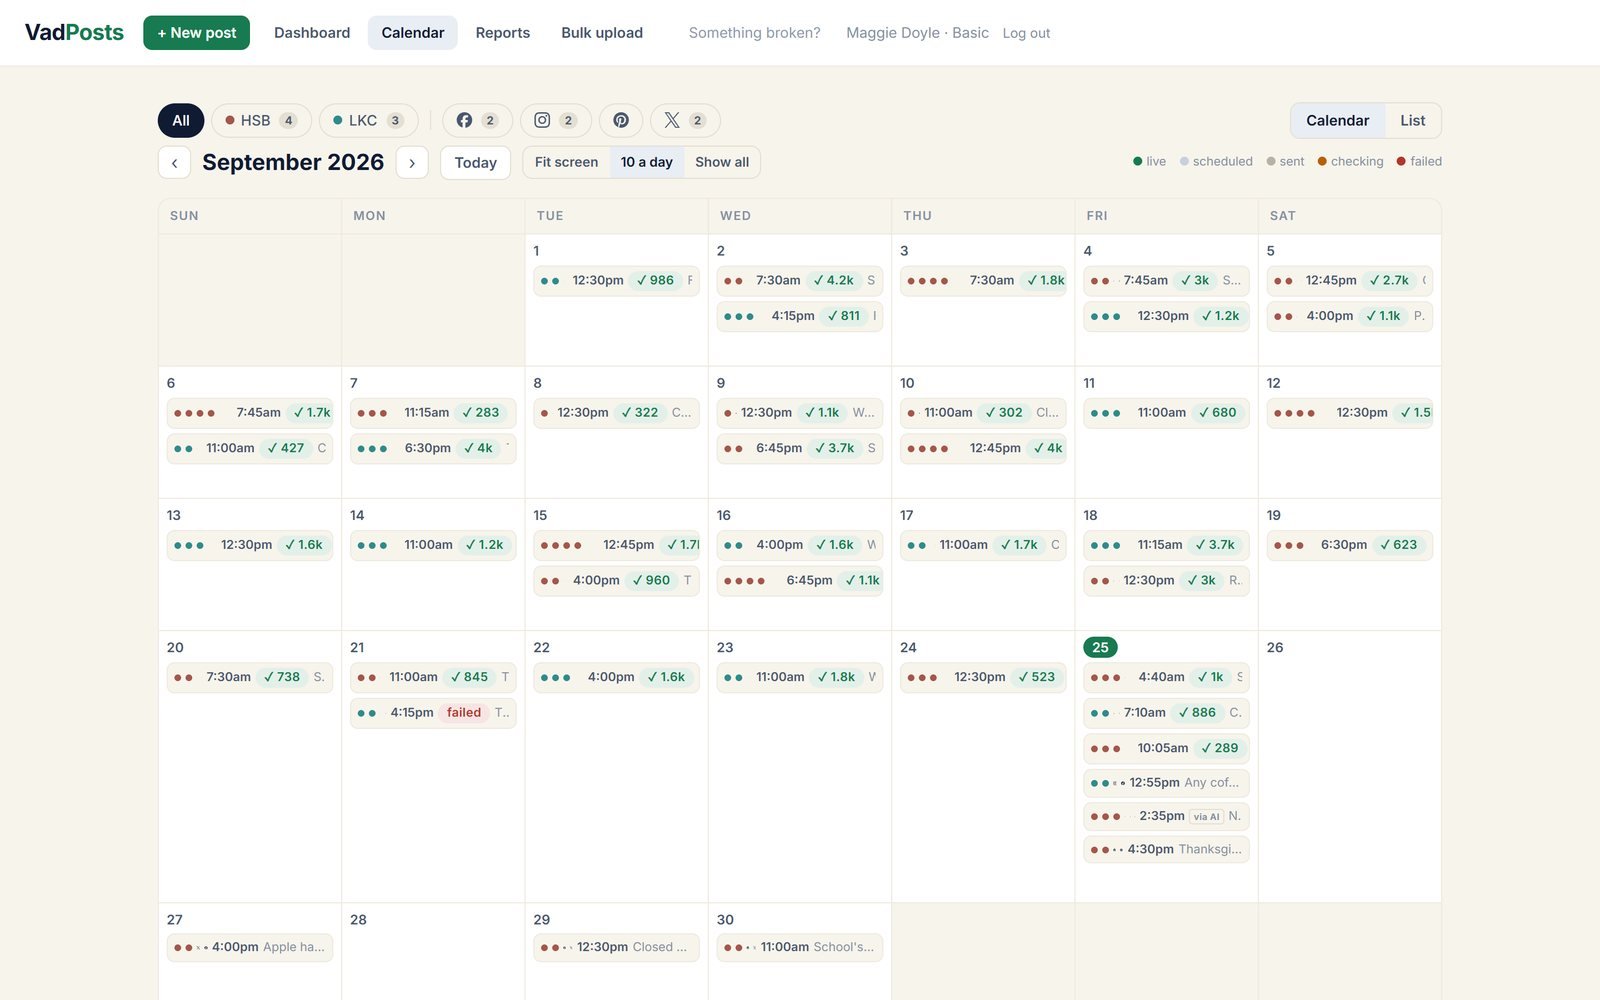Open the Dashboard page
Image resolution: width=1600 pixels, height=1000 pixels.
click(312, 32)
